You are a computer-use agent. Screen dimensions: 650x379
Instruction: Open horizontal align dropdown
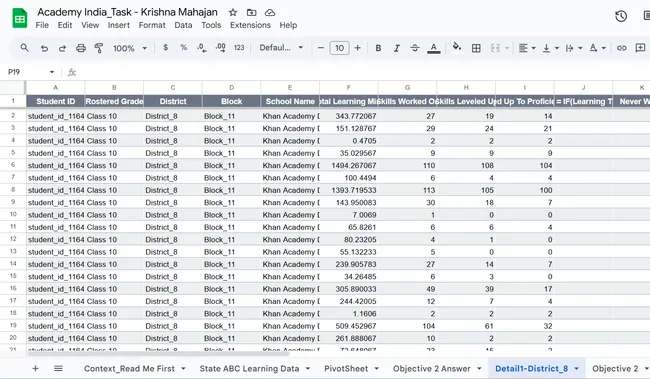pos(527,48)
